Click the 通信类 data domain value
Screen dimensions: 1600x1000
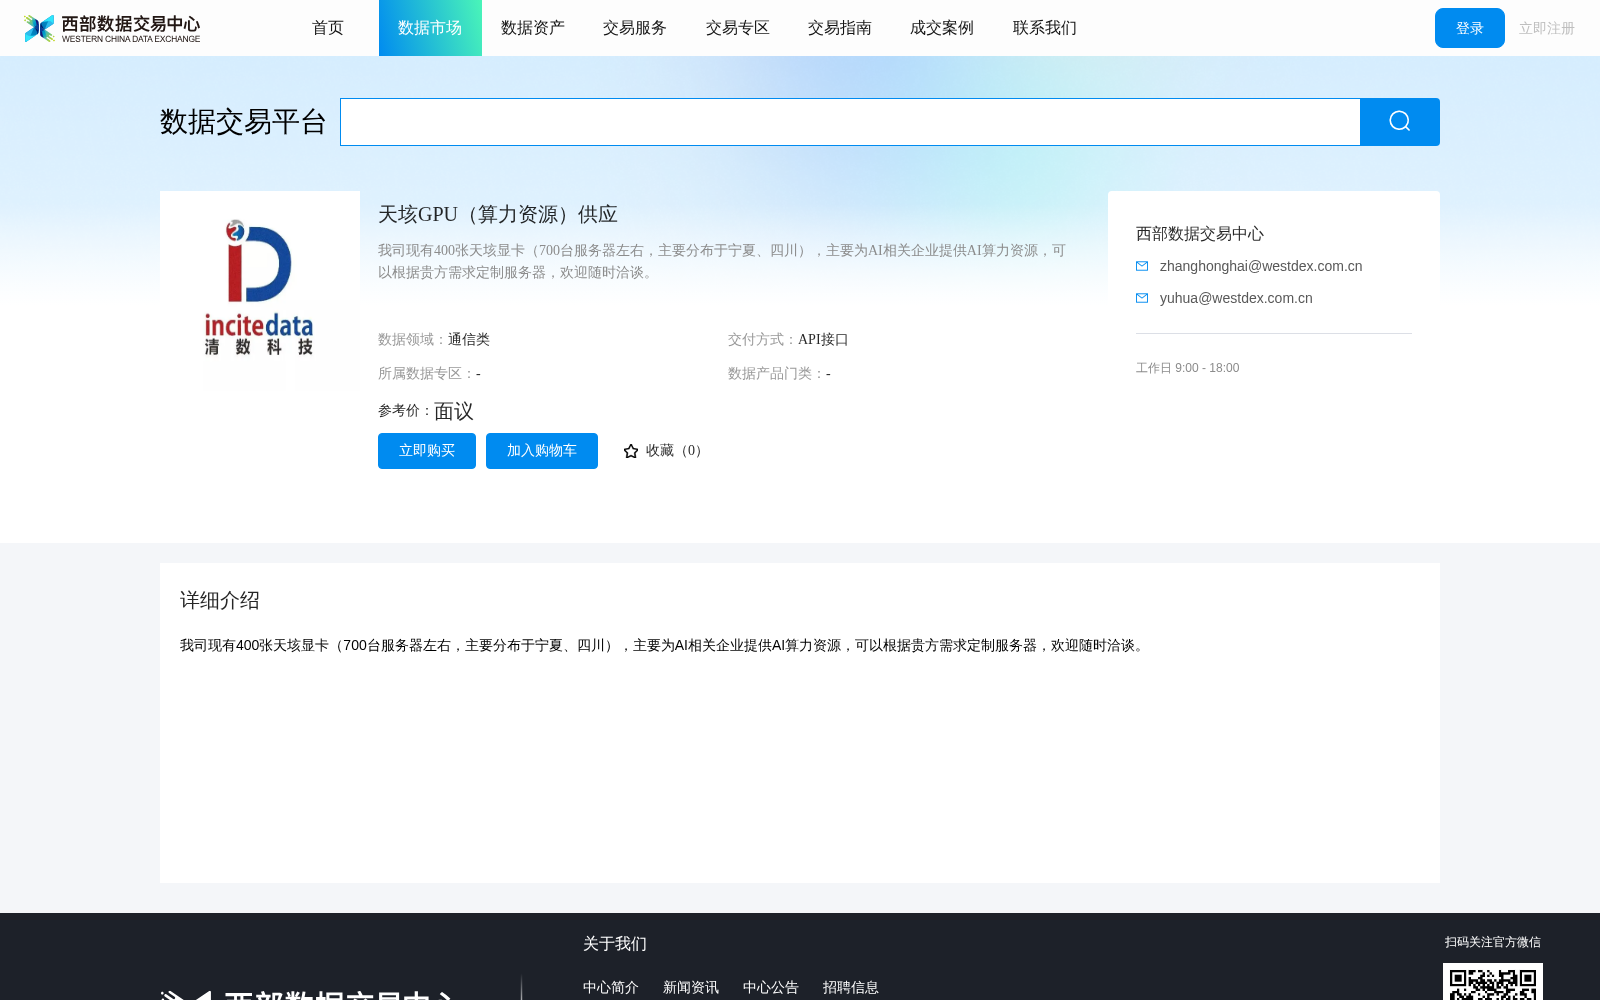469,340
